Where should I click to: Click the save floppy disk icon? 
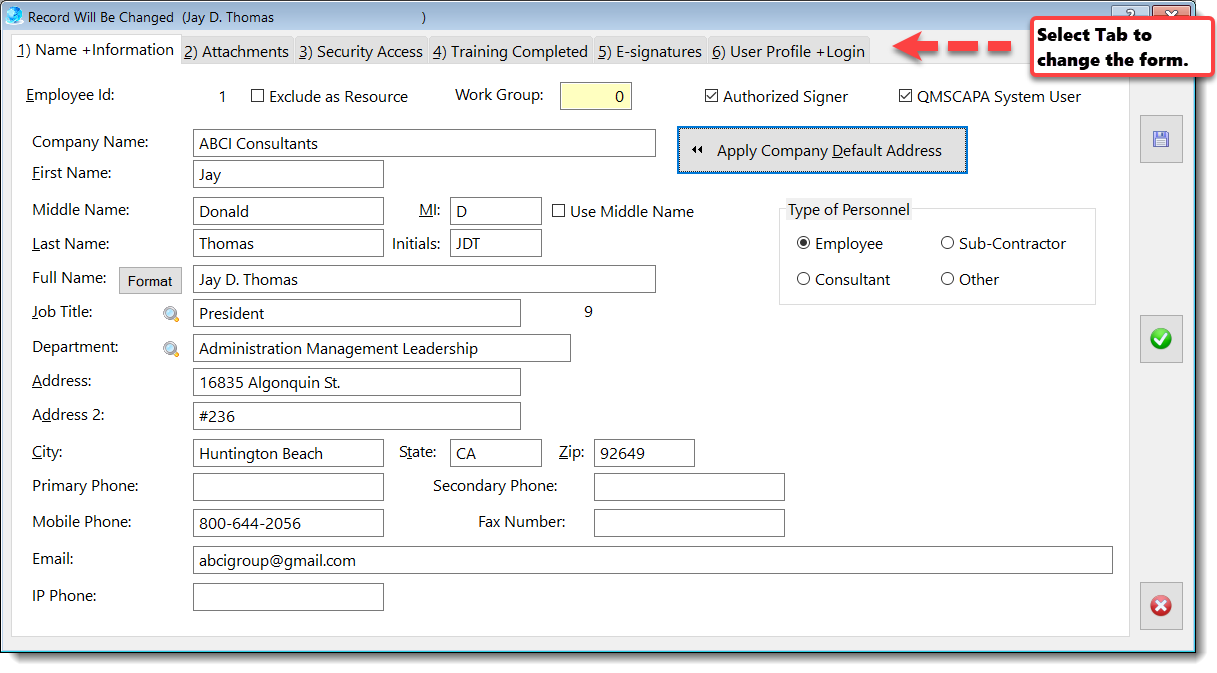1161,140
